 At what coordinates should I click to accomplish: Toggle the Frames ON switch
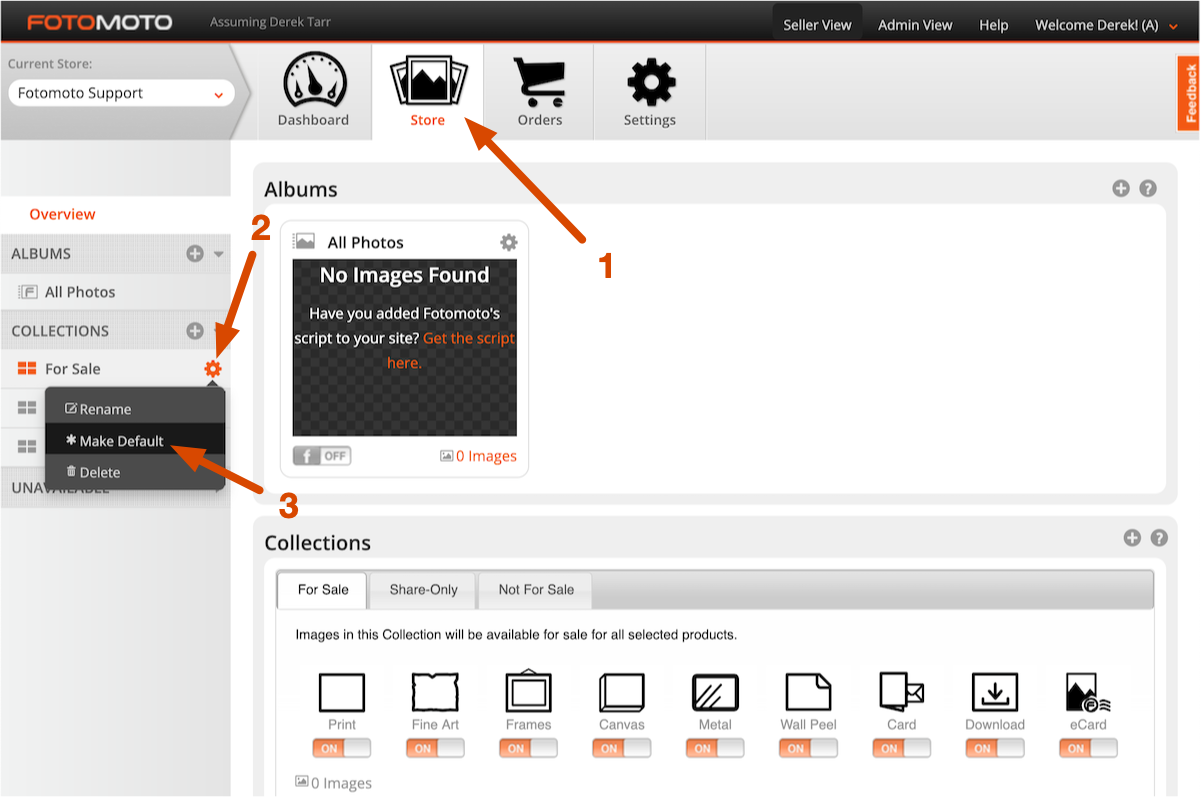pos(529,748)
